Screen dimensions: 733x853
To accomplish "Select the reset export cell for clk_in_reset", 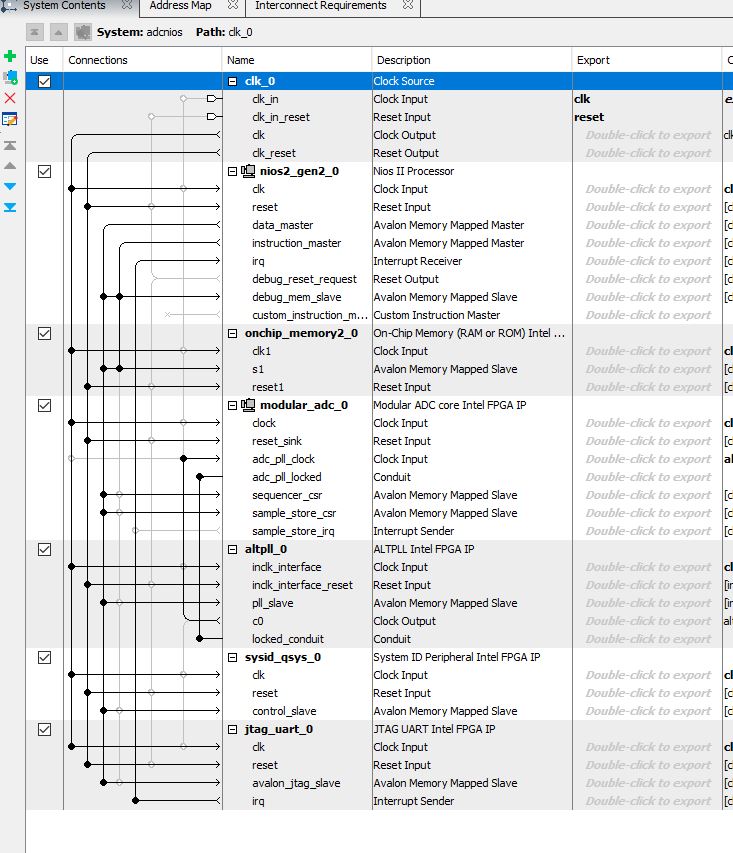I will [x=647, y=117].
